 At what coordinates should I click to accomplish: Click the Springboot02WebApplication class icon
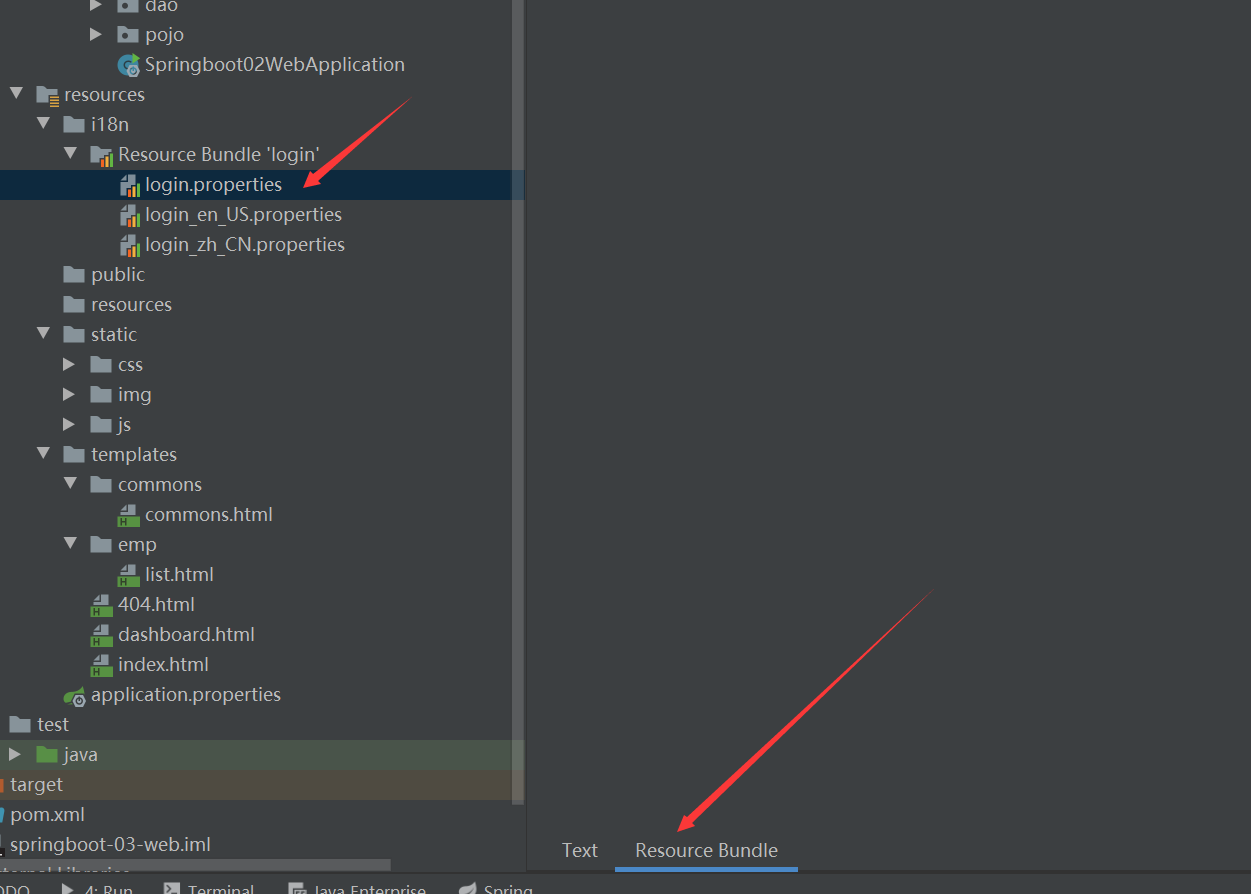pos(128,65)
